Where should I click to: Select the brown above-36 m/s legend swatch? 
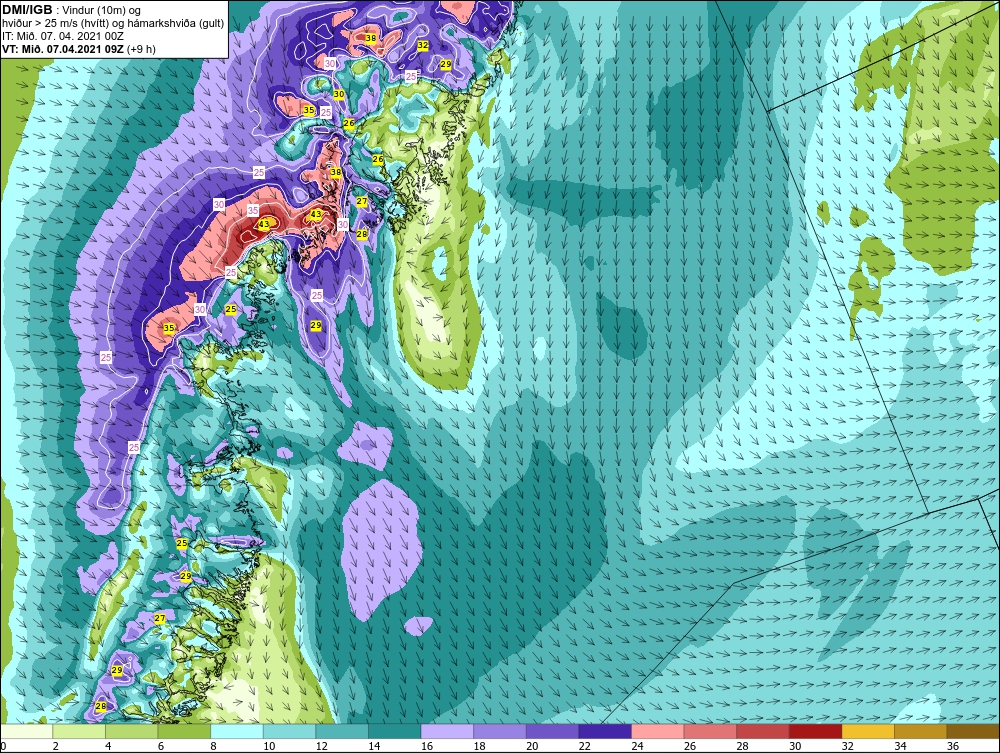973,731
